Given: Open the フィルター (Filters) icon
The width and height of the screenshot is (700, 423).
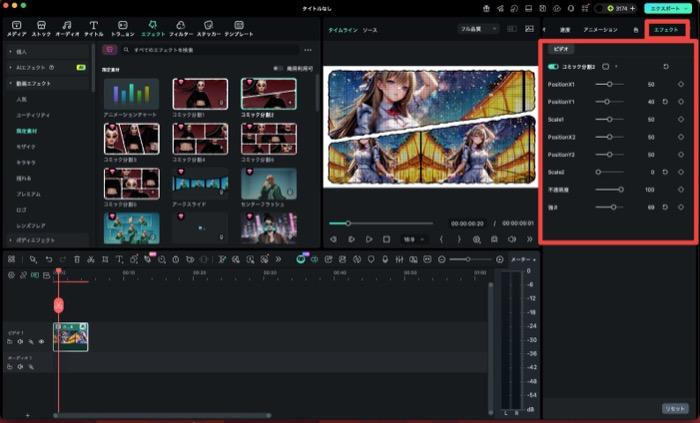Looking at the screenshot, I should pyautogui.click(x=181, y=28).
